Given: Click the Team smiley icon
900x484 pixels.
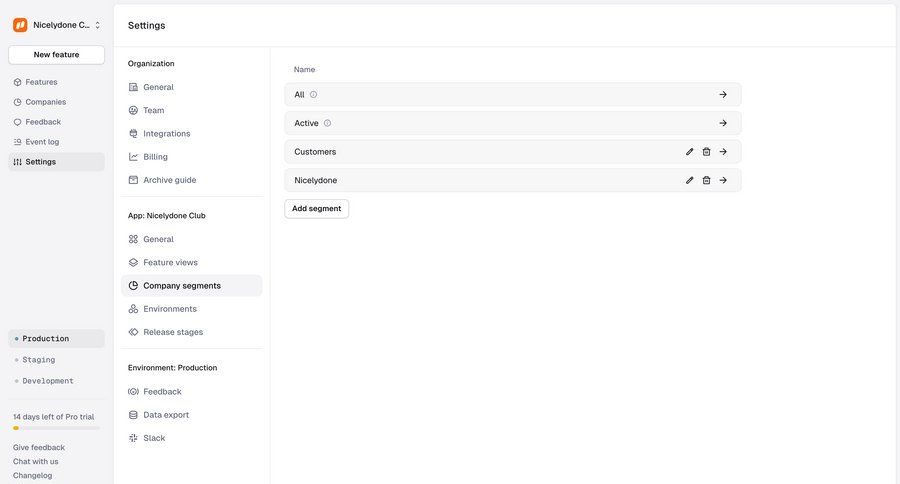Looking at the screenshot, I should tap(133, 110).
